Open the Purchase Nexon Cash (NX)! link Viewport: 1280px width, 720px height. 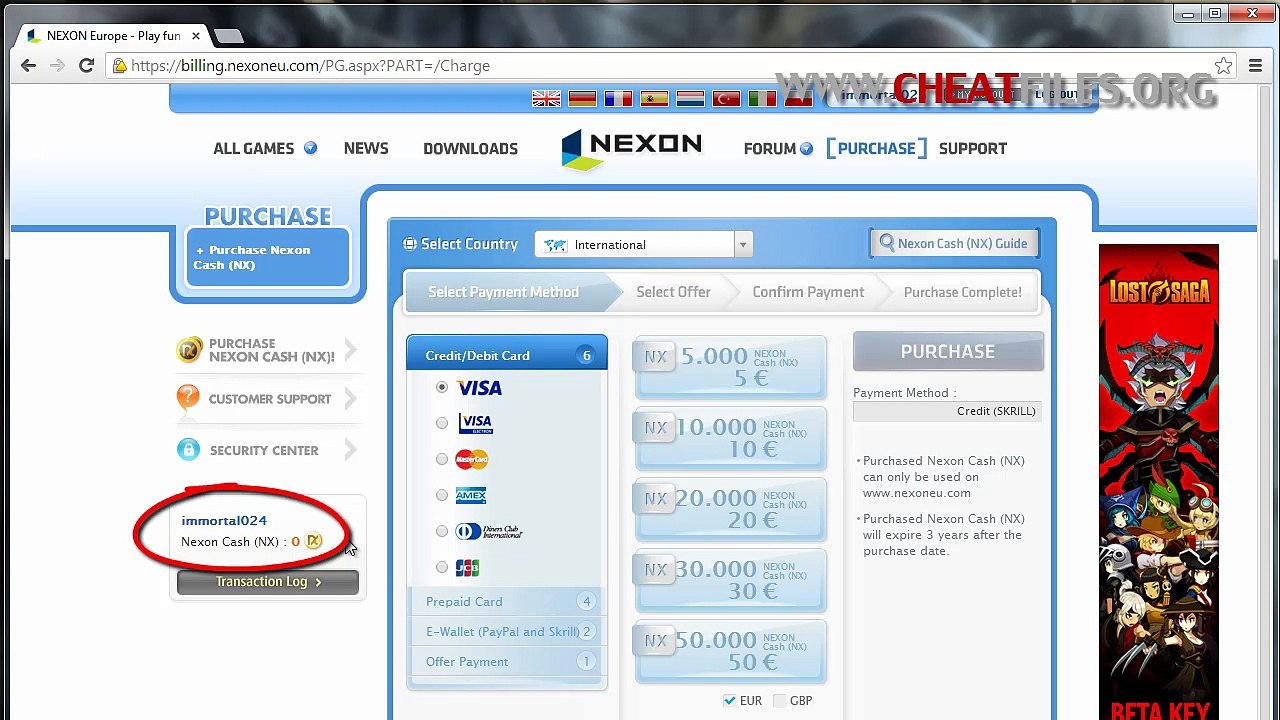(267, 349)
